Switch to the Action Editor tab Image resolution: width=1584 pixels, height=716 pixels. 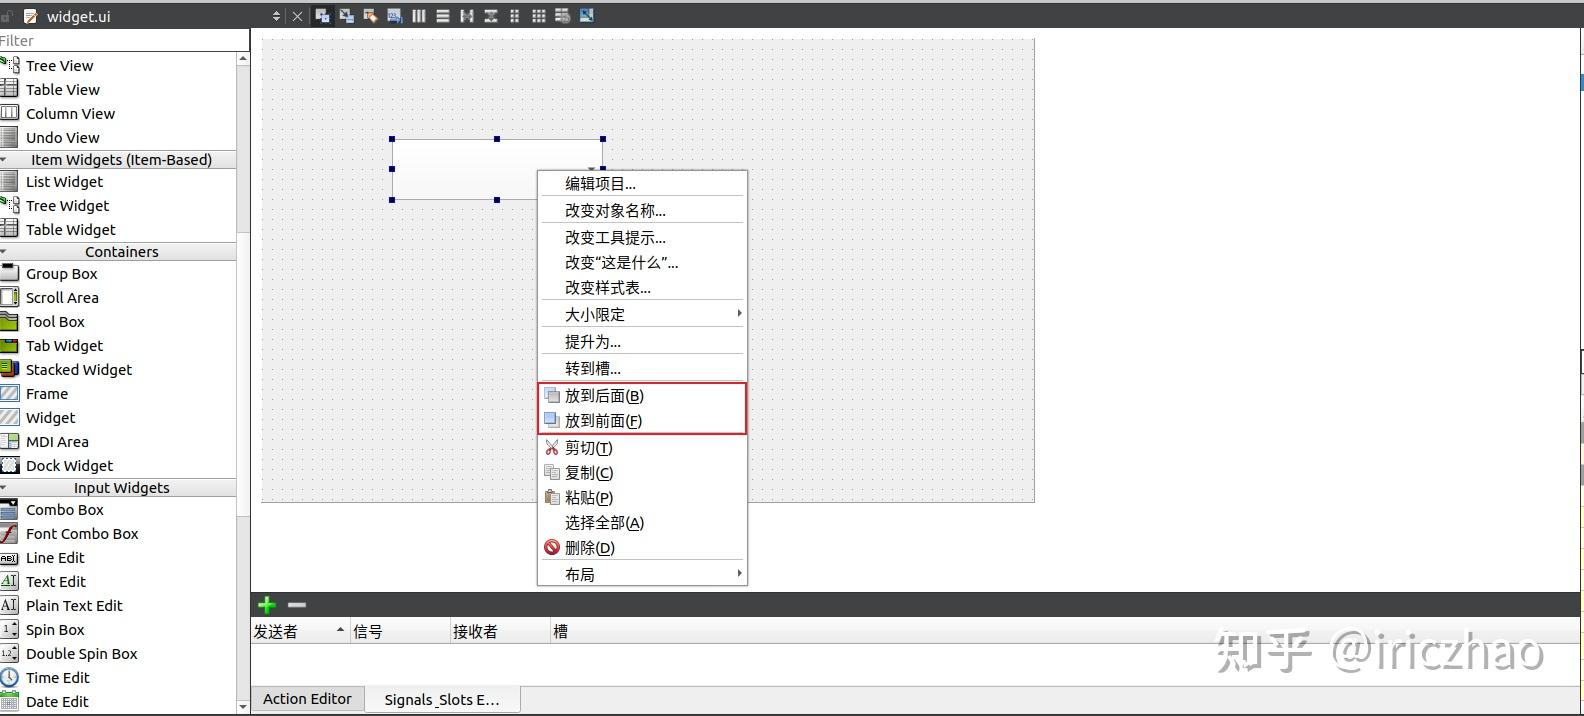click(x=307, y=699)
